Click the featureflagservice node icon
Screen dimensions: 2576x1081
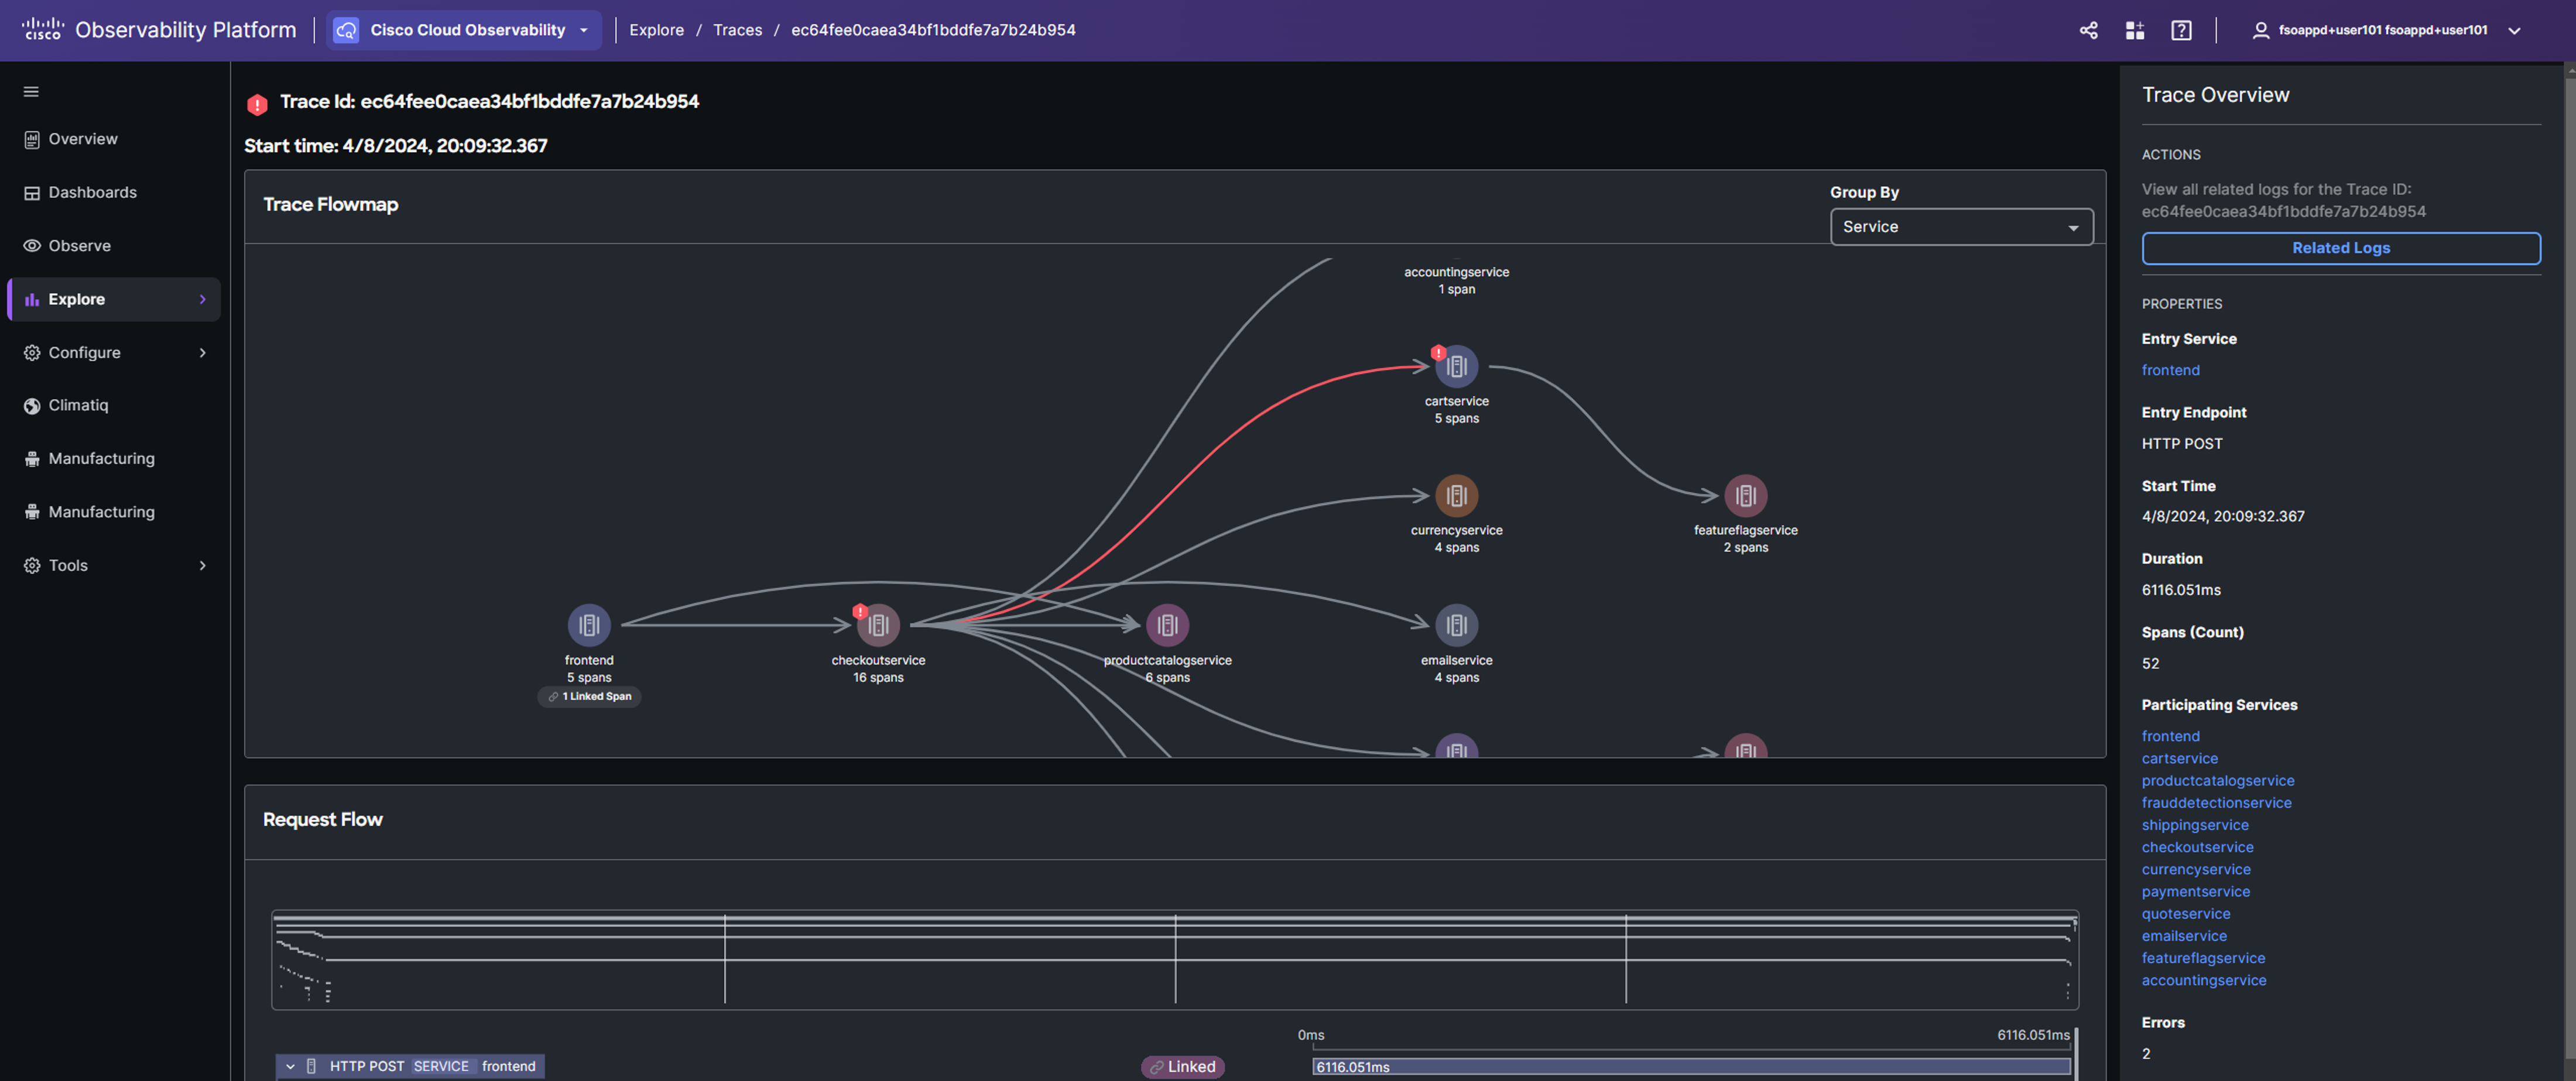tap(1745, 496)
